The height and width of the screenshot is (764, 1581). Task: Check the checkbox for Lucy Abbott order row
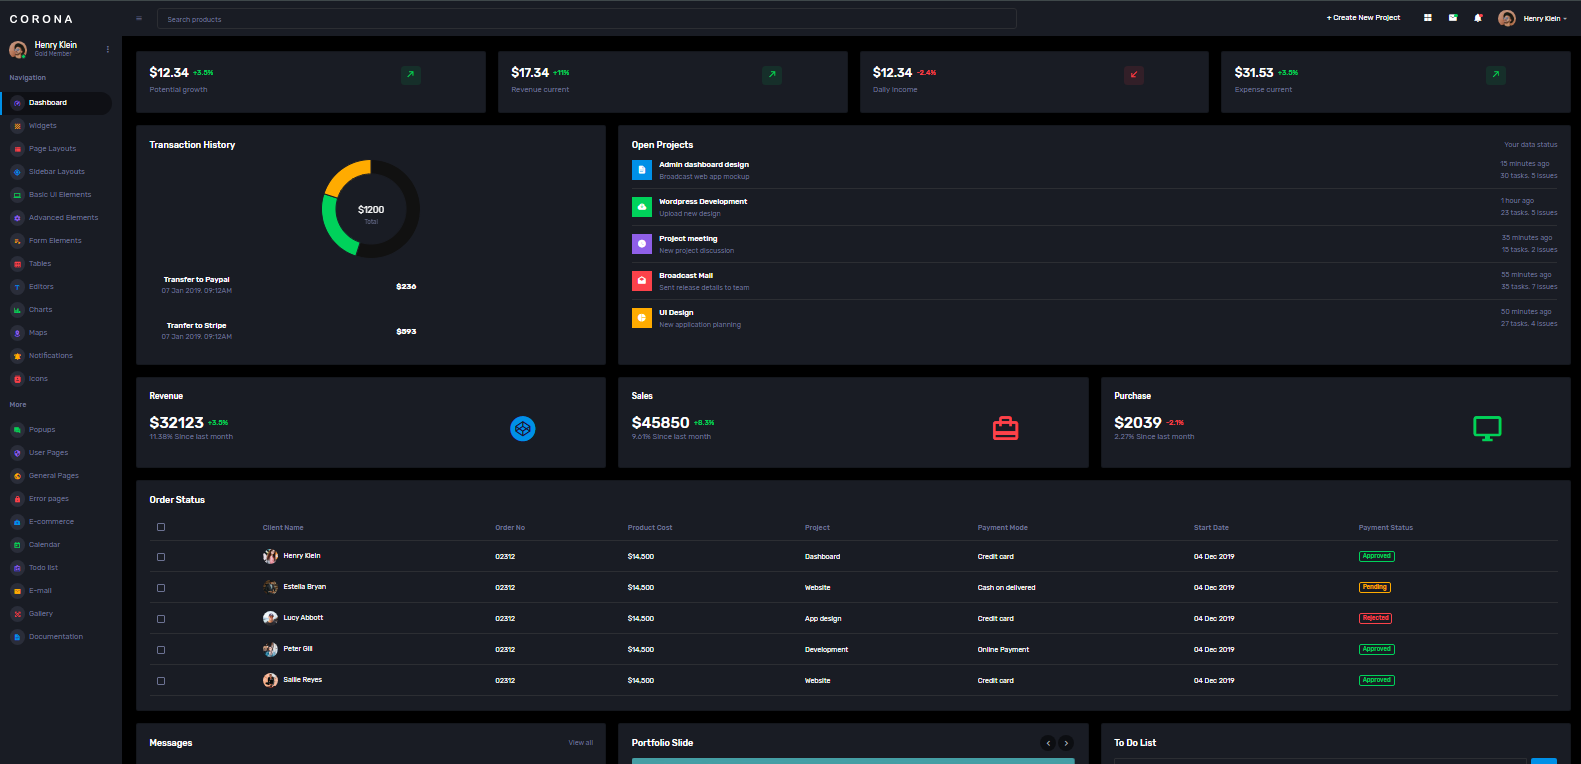point(161,619)
